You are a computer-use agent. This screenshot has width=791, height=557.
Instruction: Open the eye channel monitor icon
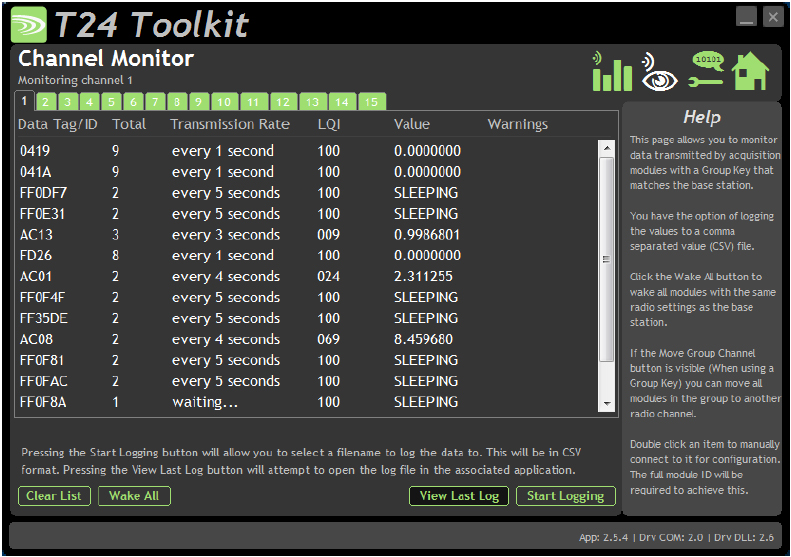click(659, 72)
